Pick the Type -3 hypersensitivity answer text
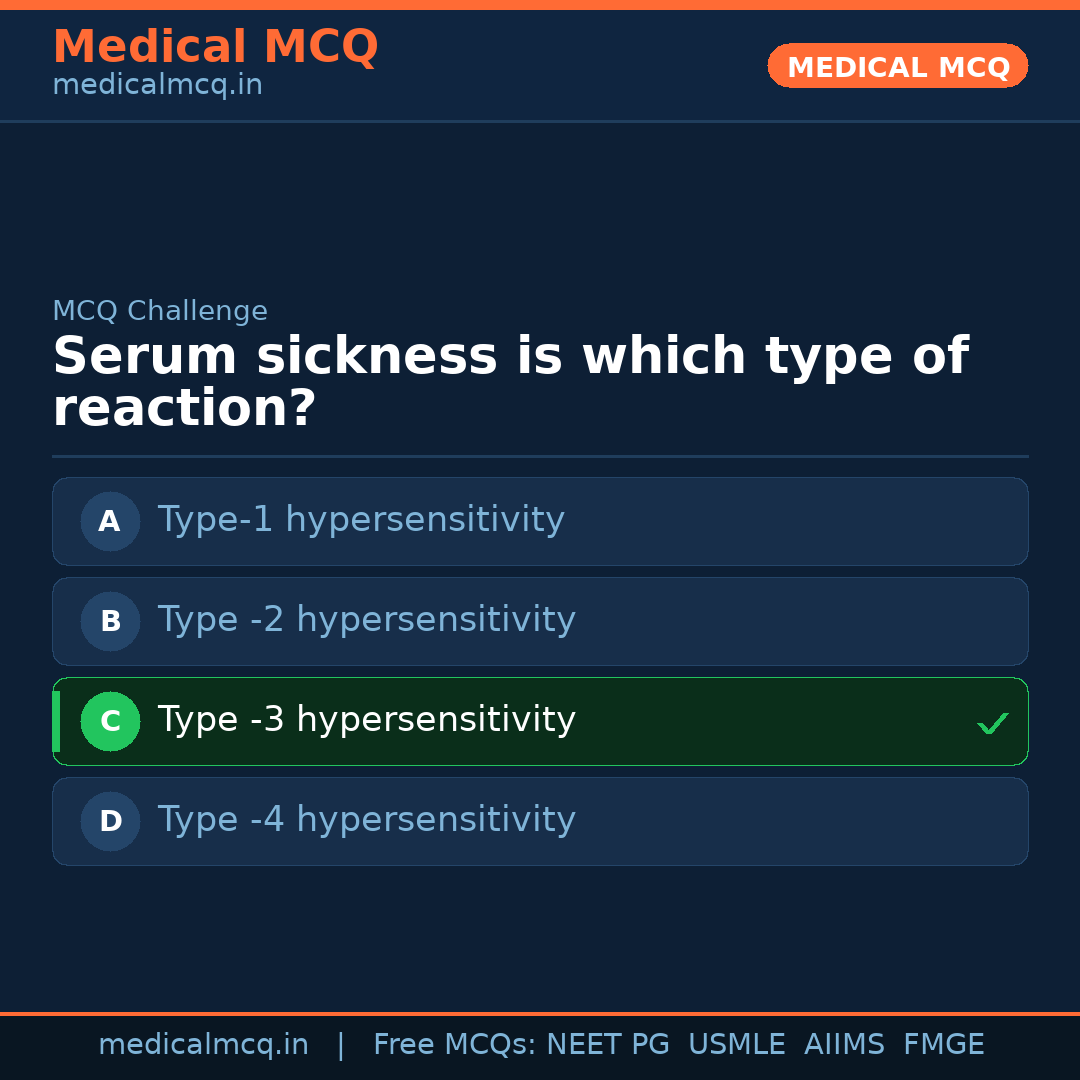The height and width of the screenshot is (1080, 1080). pyautogui.click(x=366, y=720)
